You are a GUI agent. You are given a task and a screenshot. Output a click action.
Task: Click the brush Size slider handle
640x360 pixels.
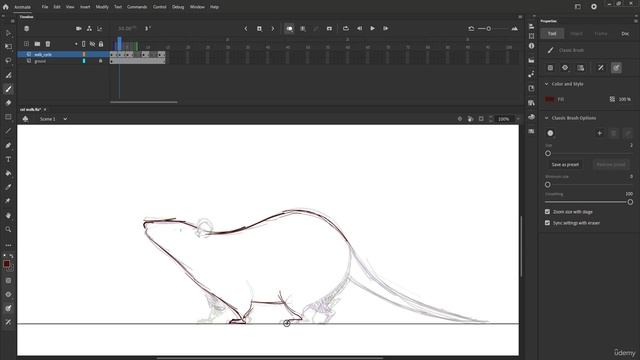548,153
